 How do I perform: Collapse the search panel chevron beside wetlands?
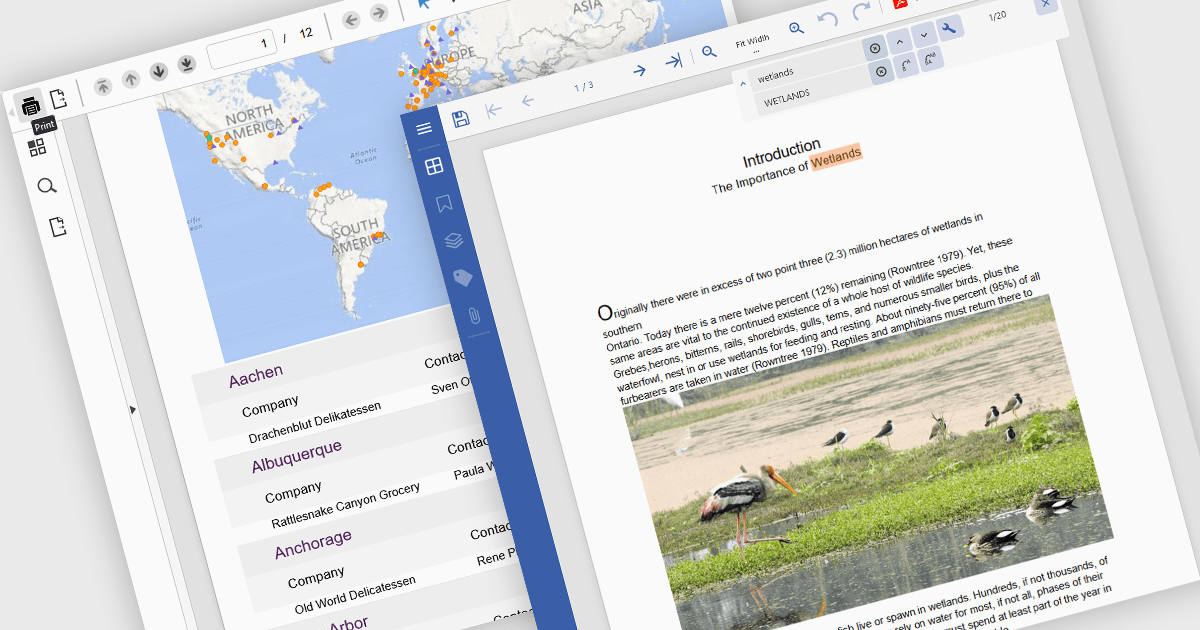743,83
